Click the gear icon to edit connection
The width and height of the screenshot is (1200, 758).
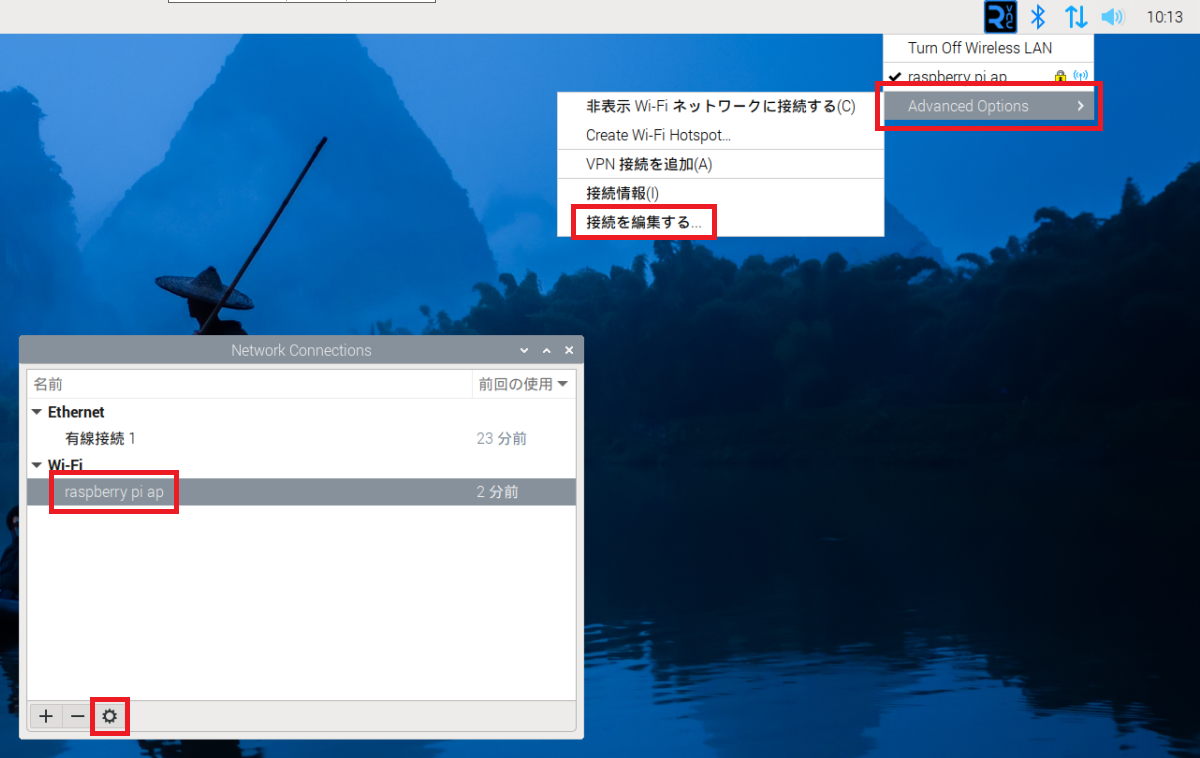pos(109,716)
